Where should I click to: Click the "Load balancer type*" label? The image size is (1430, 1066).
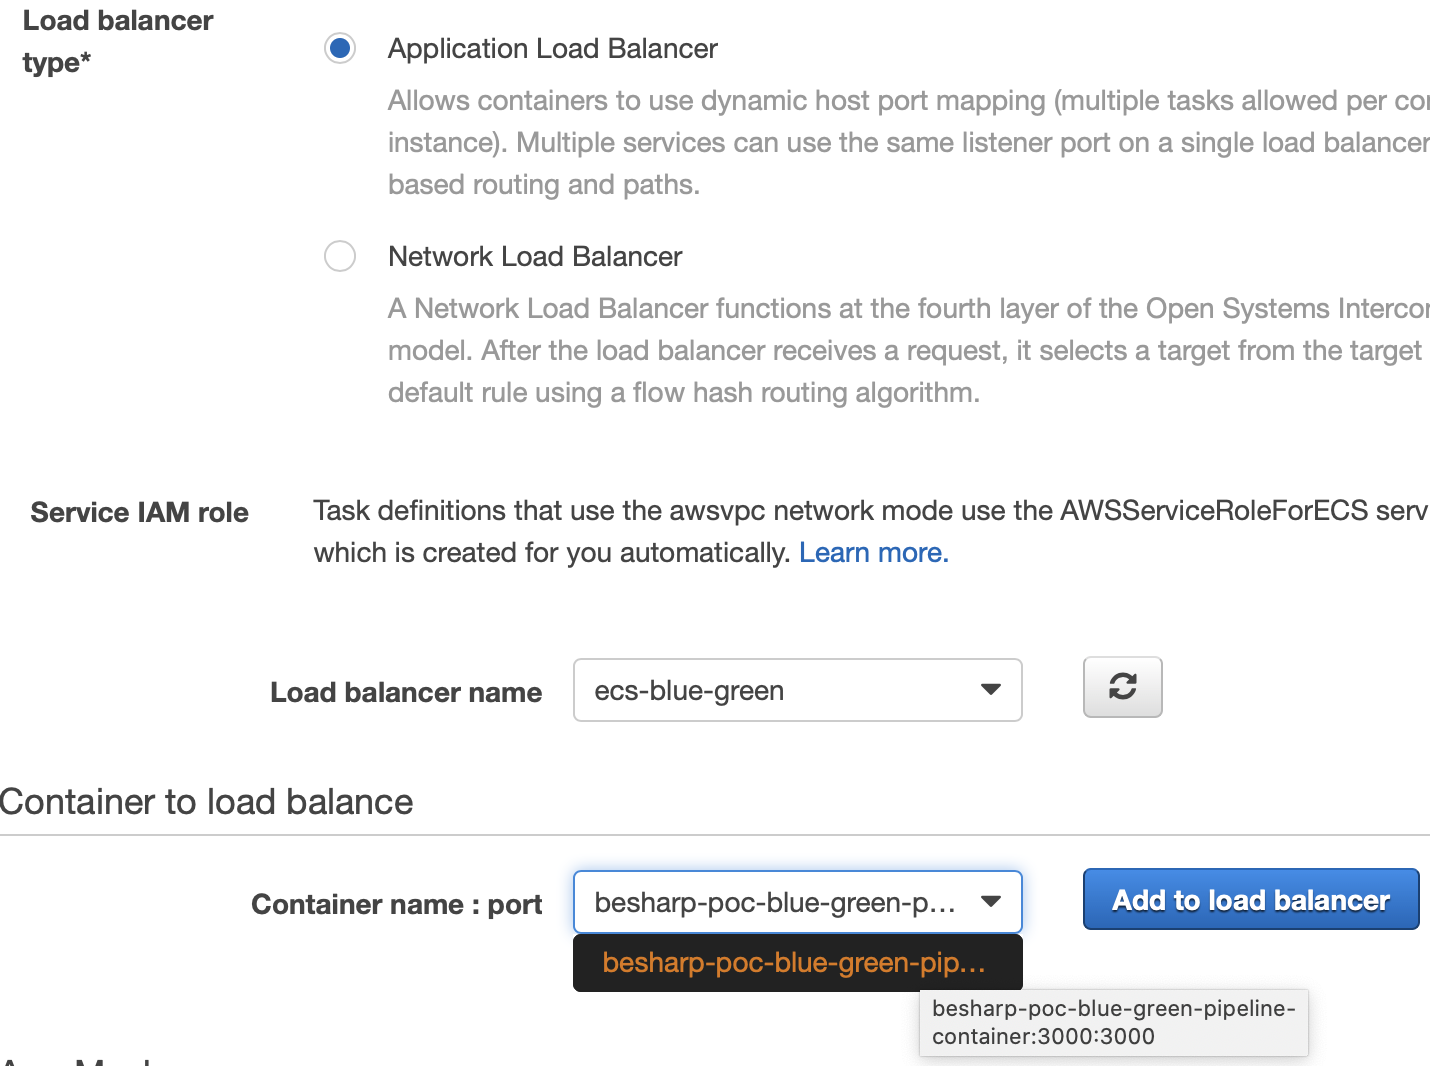coord(117,41)
